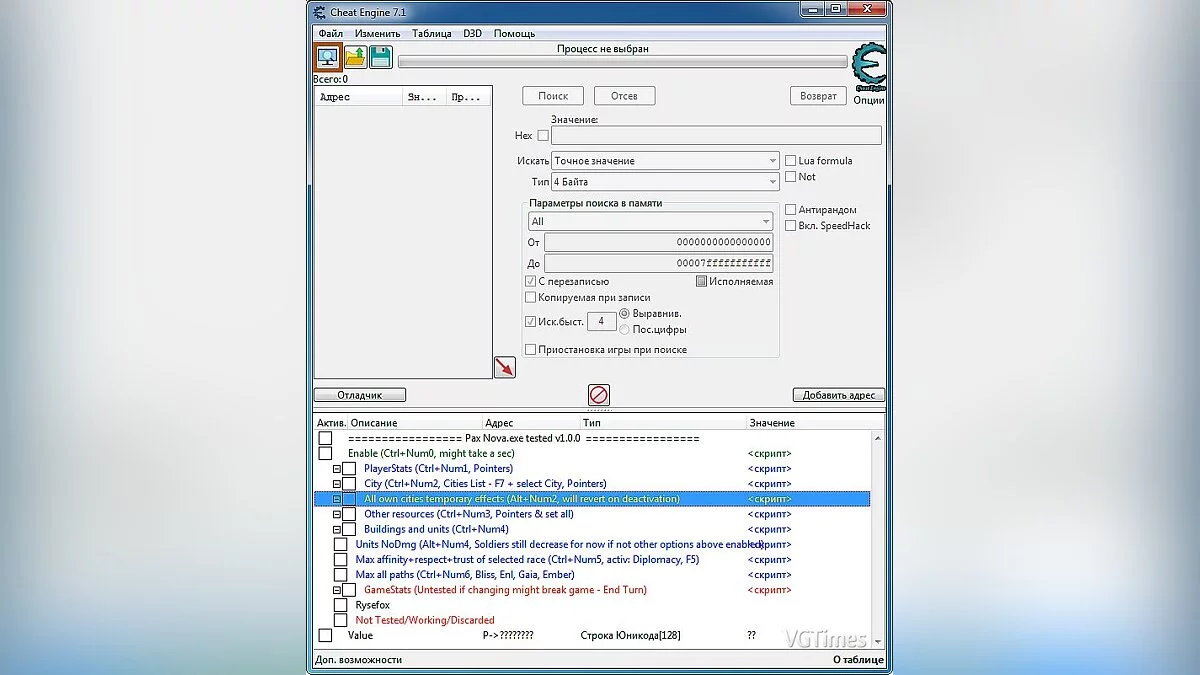Select the Пос.цифры radio button
The height and width of the screenshot is (675, 1200).
625,329
